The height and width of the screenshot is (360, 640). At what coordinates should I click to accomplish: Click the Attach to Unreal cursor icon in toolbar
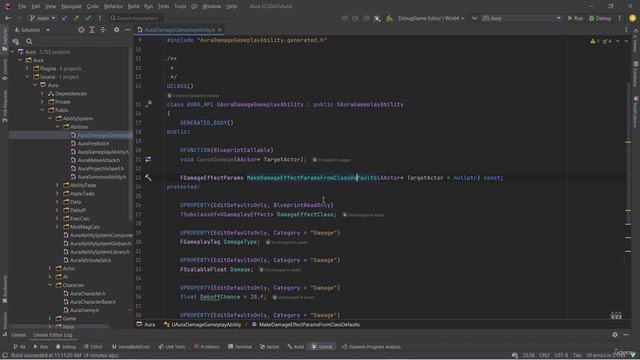(x=378, y=18)
